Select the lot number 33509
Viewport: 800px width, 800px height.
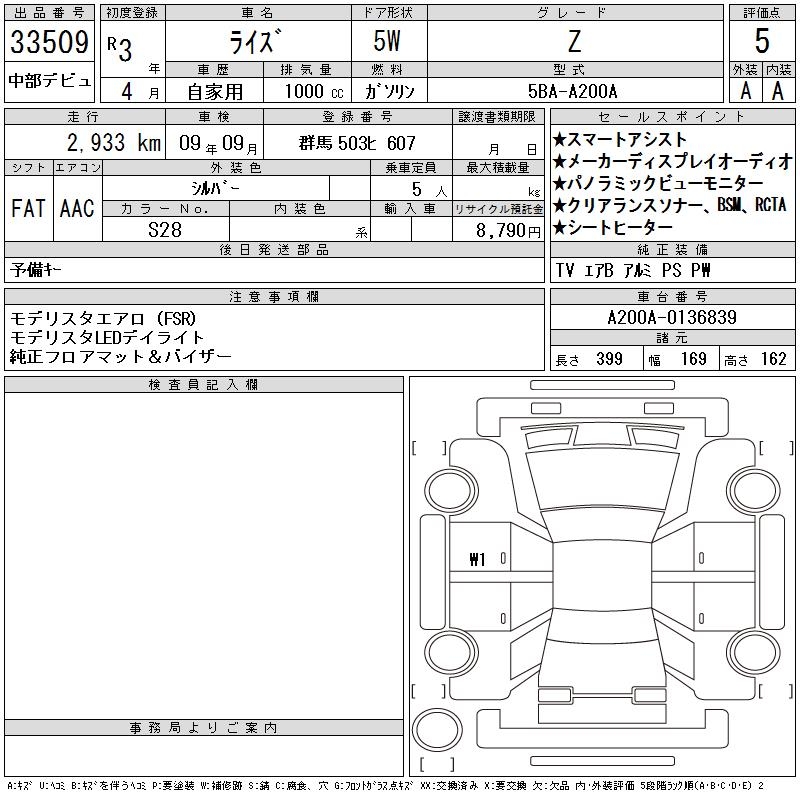49,42
